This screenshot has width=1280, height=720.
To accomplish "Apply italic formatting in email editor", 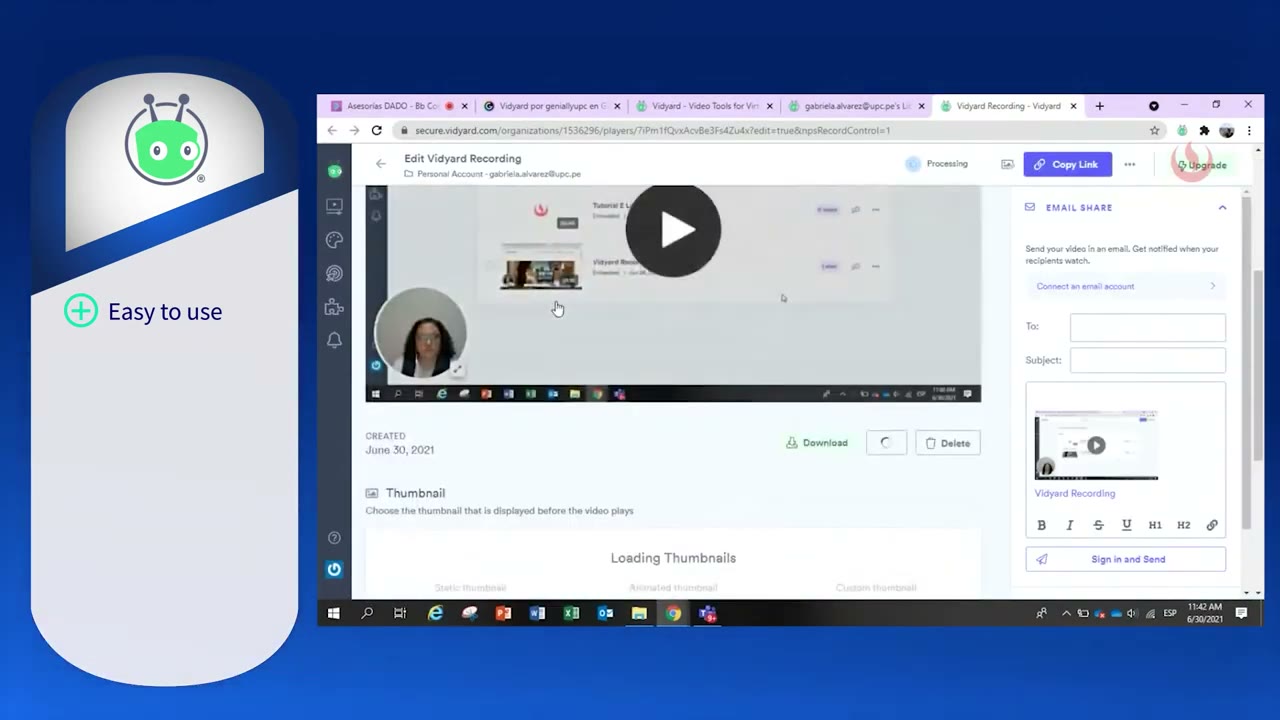I will pyautogui.click(x=1070, y=525).
